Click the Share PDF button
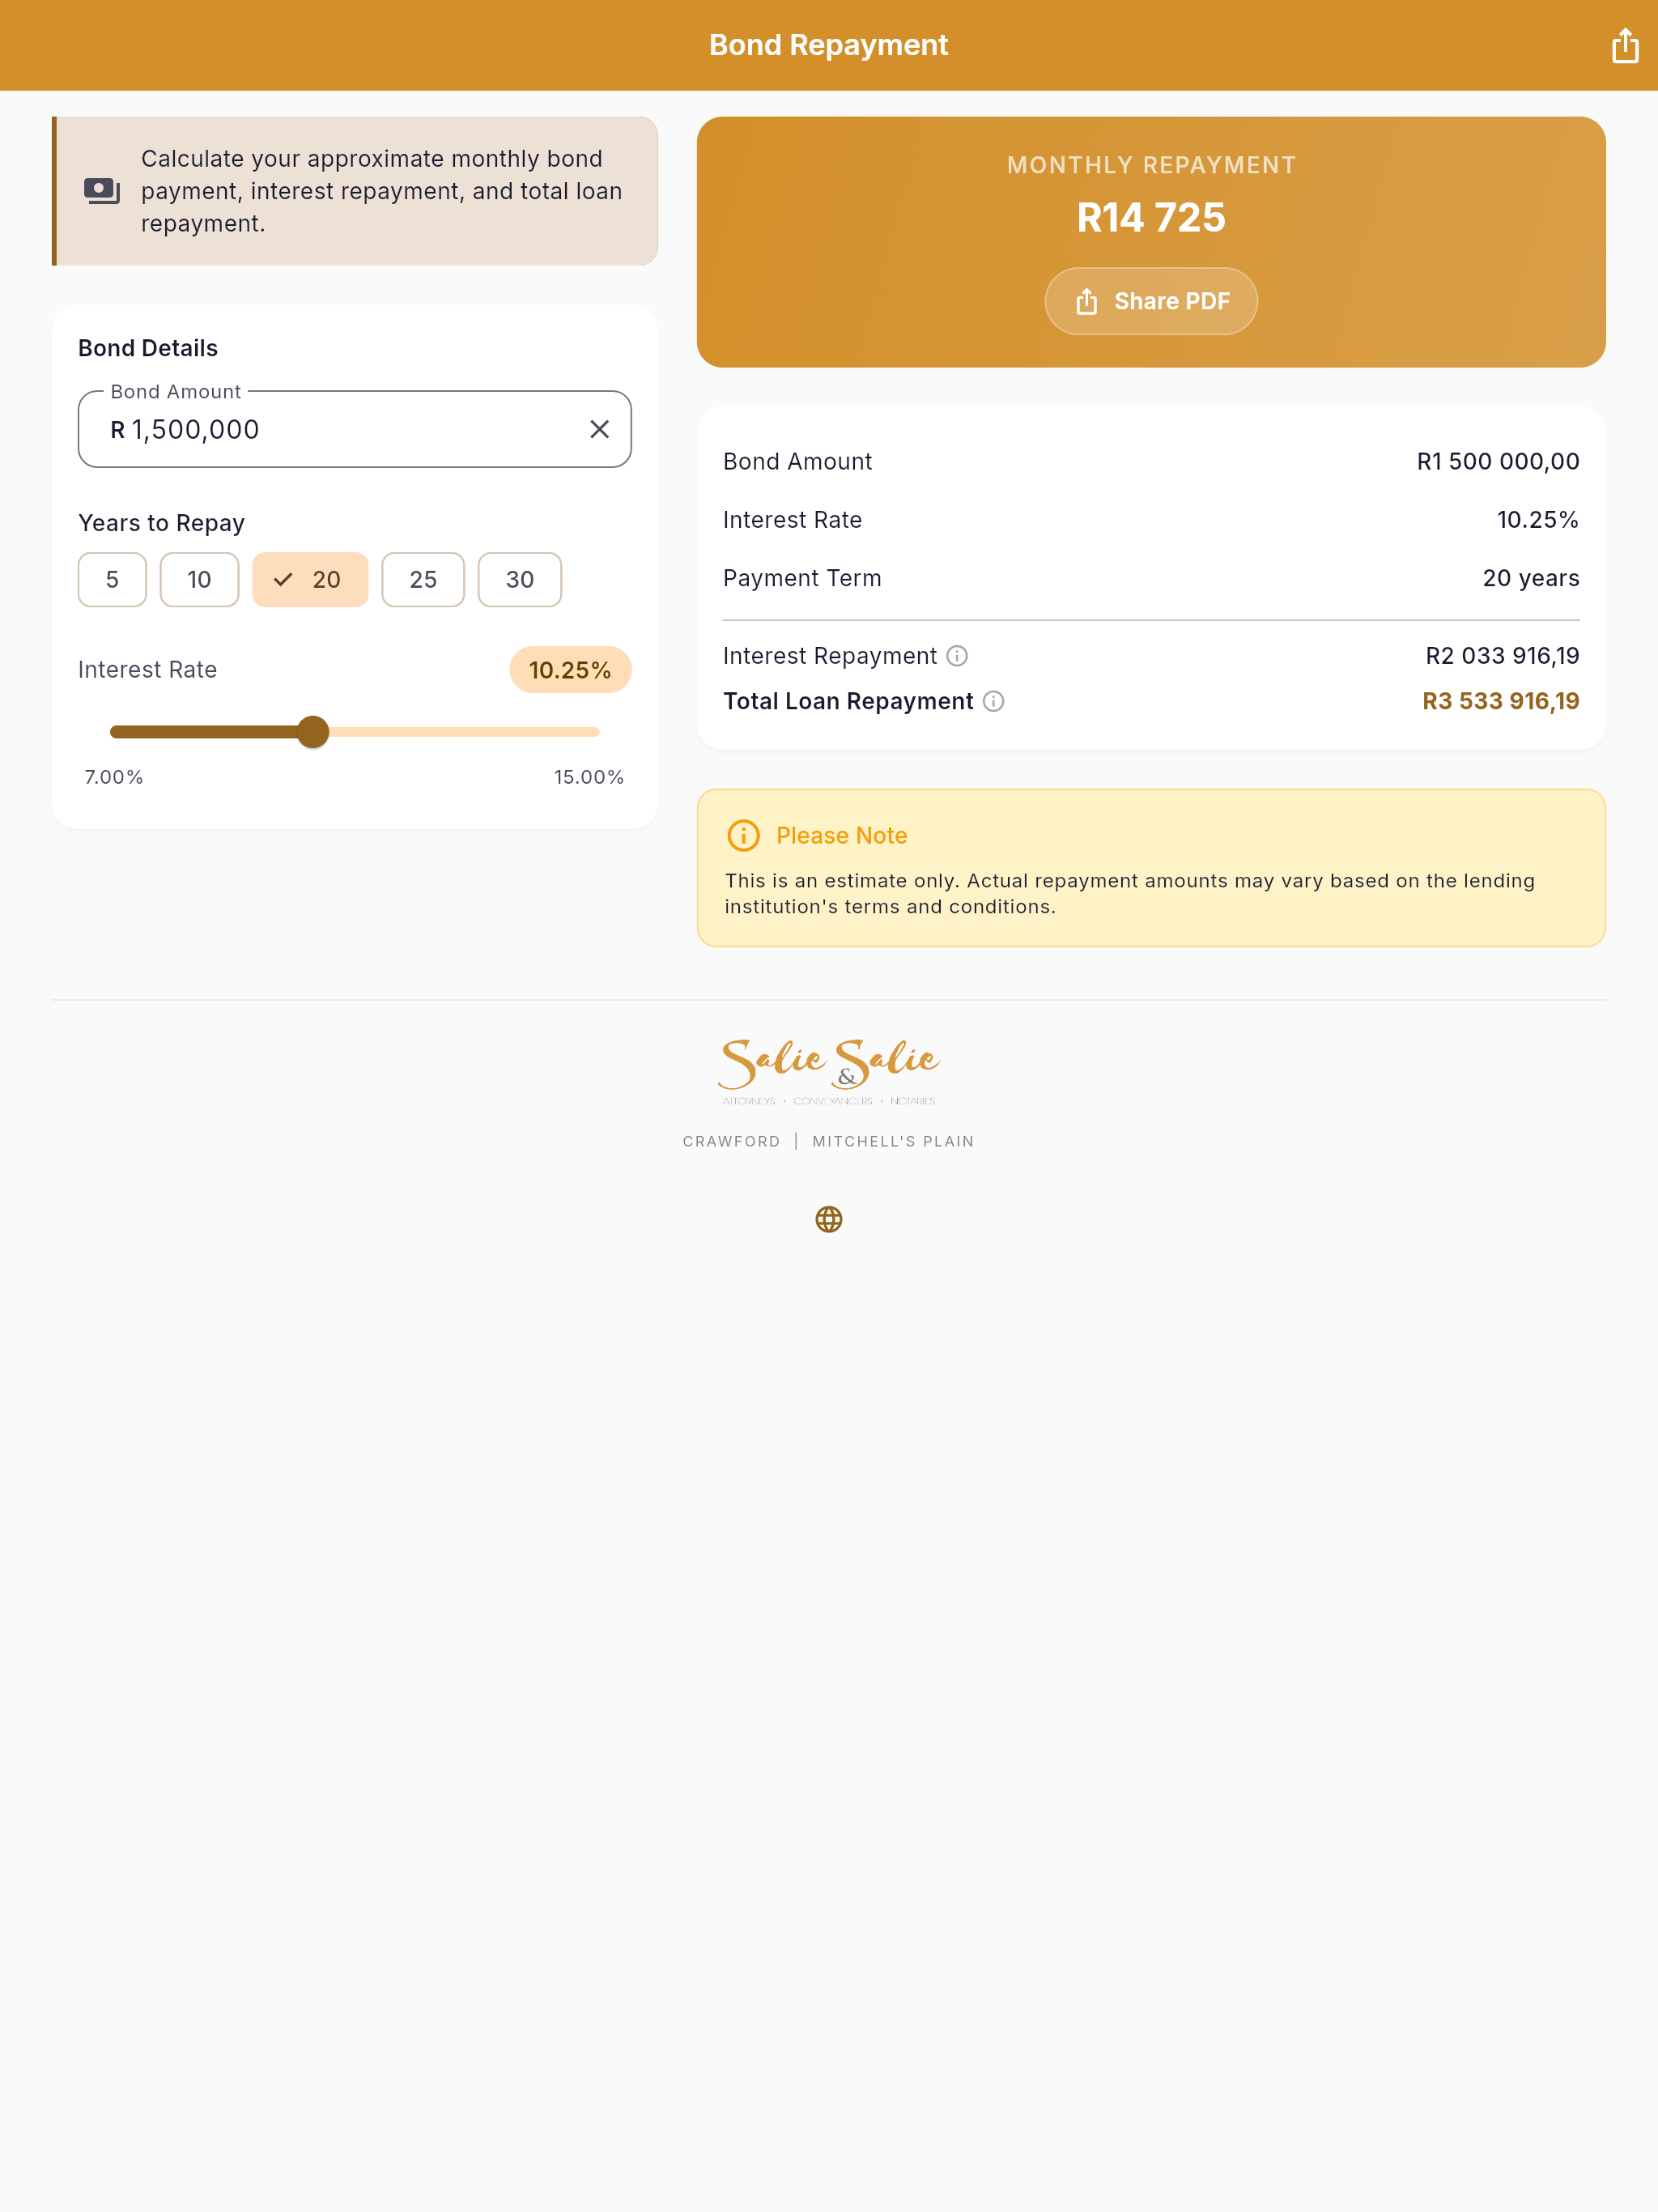1658x2212 pixels. (x=1151, y=301)
